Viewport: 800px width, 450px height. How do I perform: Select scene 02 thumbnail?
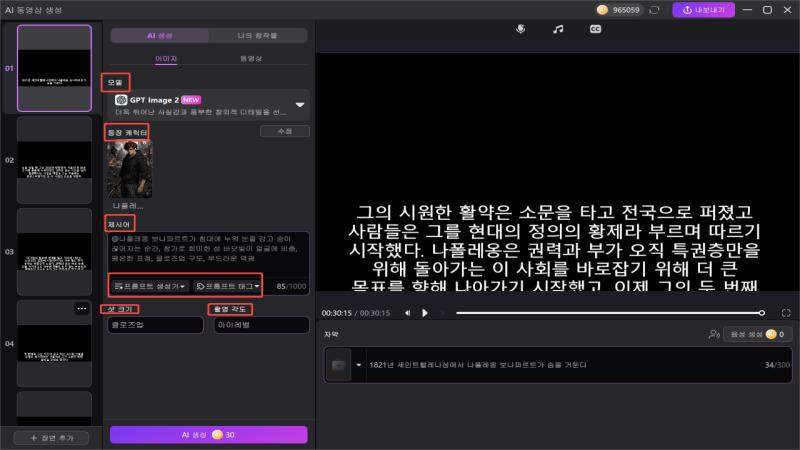55,160
